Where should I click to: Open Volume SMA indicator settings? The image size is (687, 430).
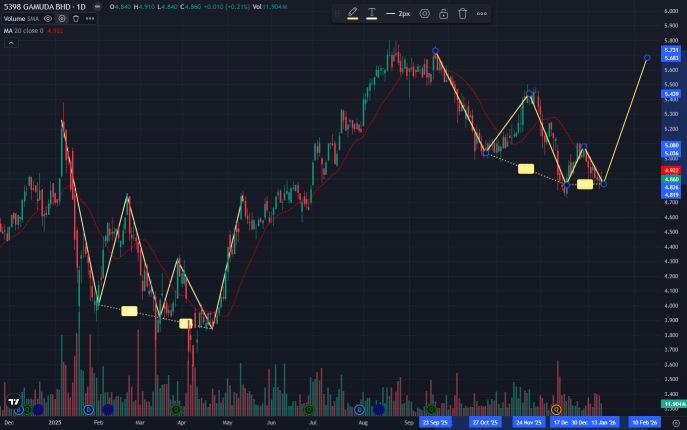[62, 19]
